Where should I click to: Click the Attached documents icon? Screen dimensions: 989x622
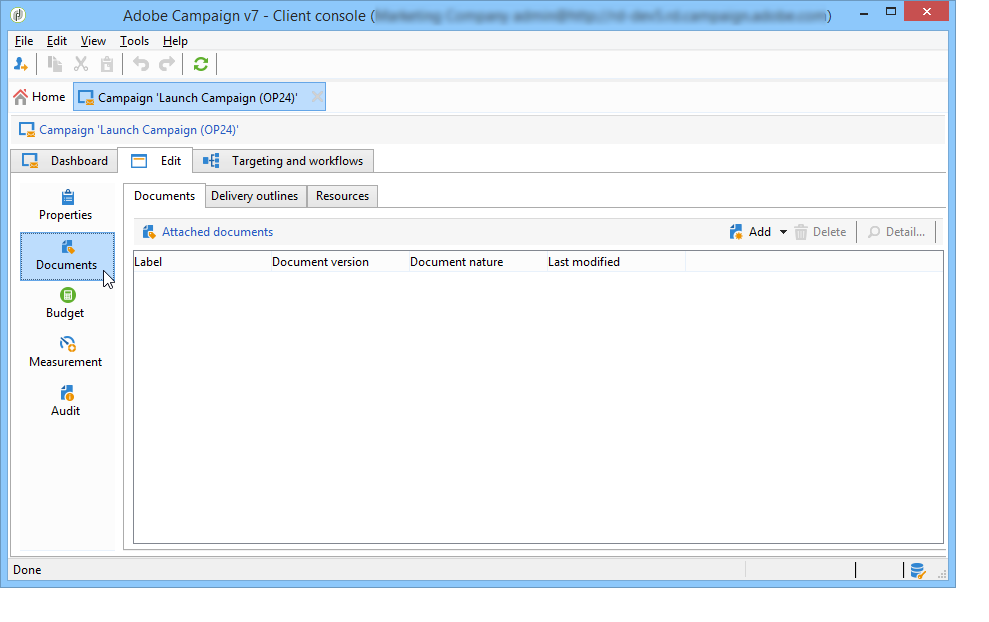[x=149, y=232]
